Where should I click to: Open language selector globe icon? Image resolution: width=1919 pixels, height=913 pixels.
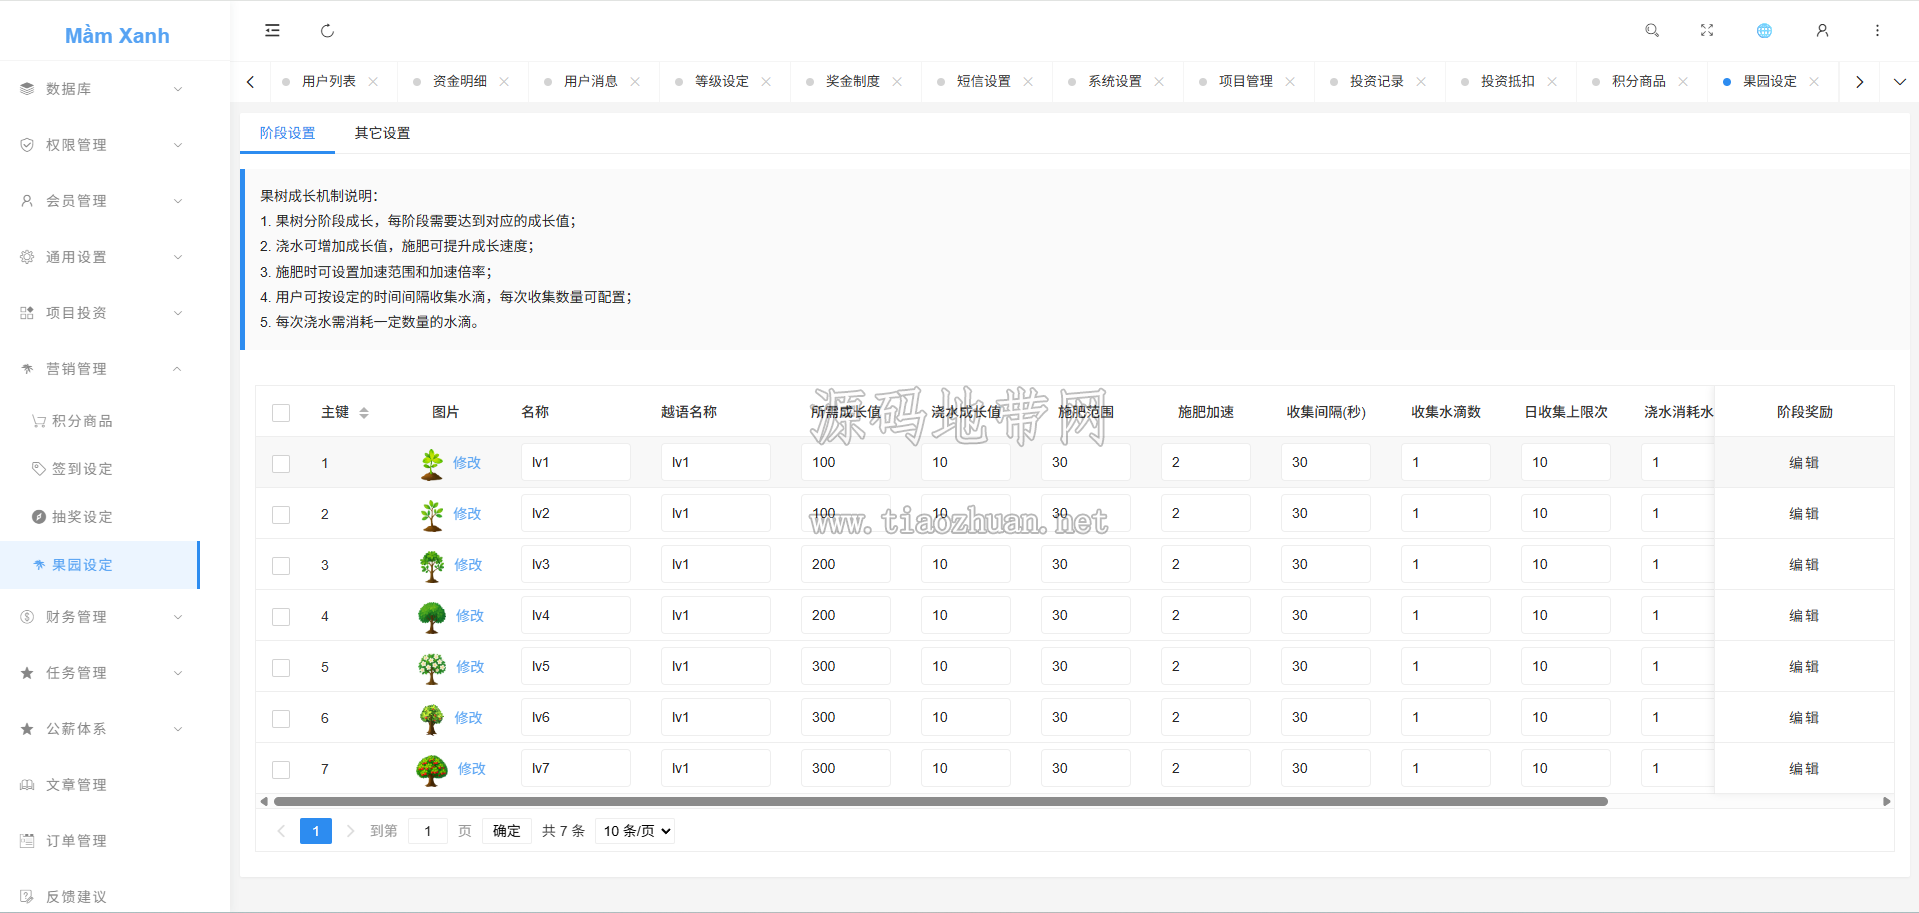pyautogui.click(x=1764, y=31)
